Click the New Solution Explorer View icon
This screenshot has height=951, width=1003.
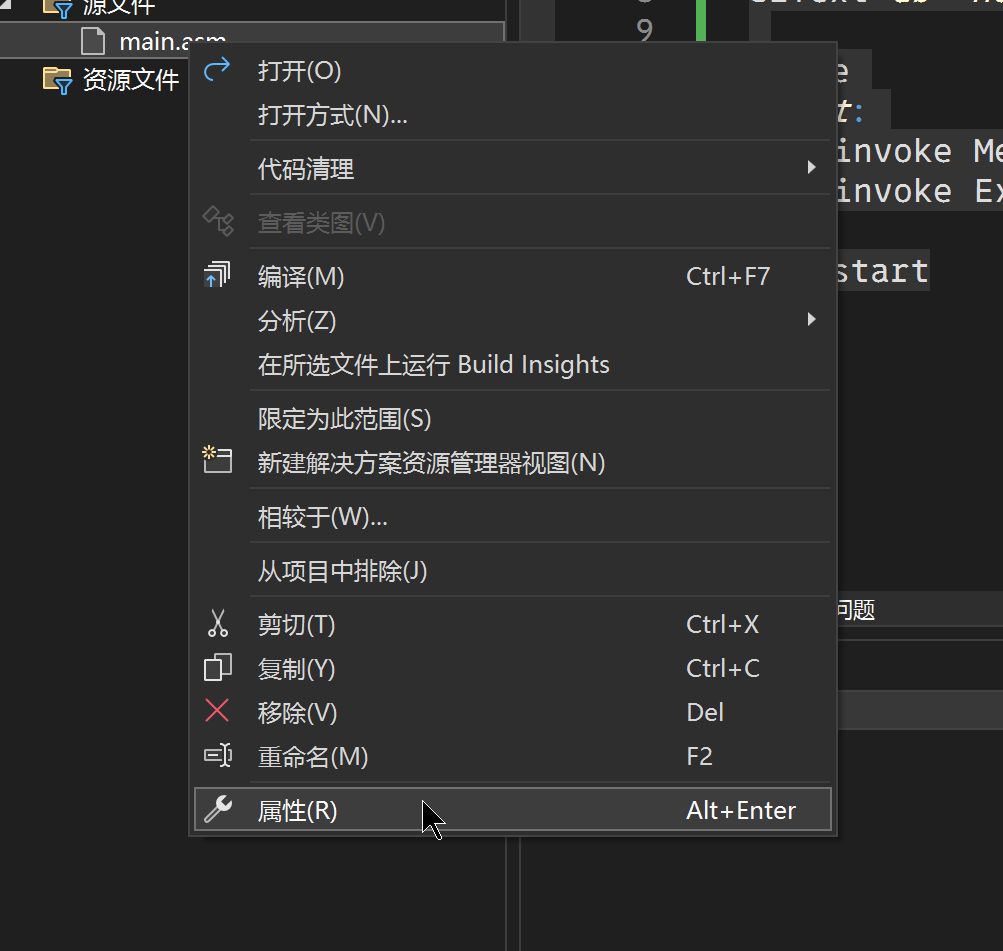click(x=217, y=461)
